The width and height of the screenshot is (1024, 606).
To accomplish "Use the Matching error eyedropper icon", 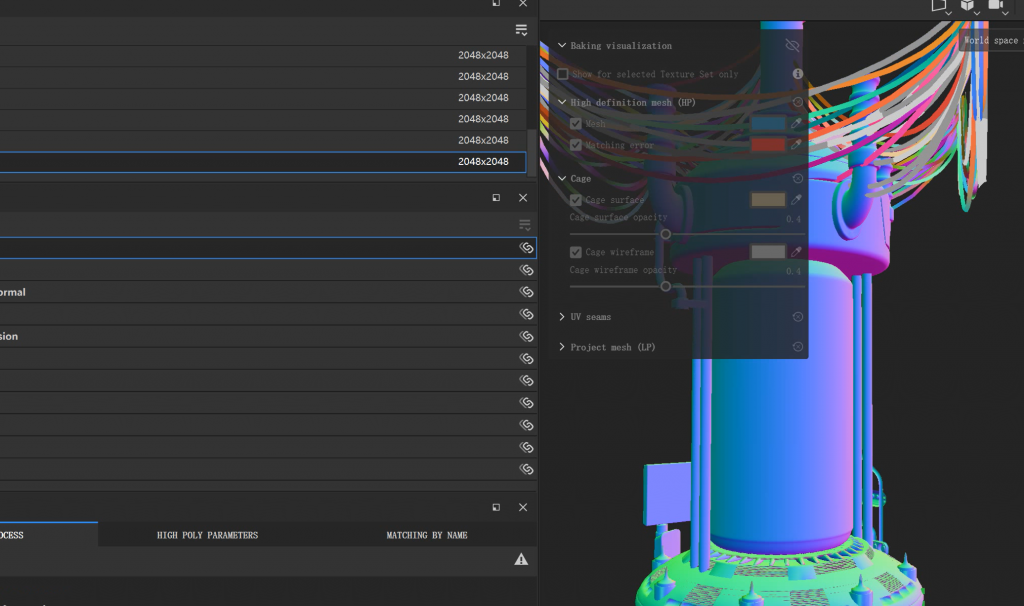I will click(797, 145).
